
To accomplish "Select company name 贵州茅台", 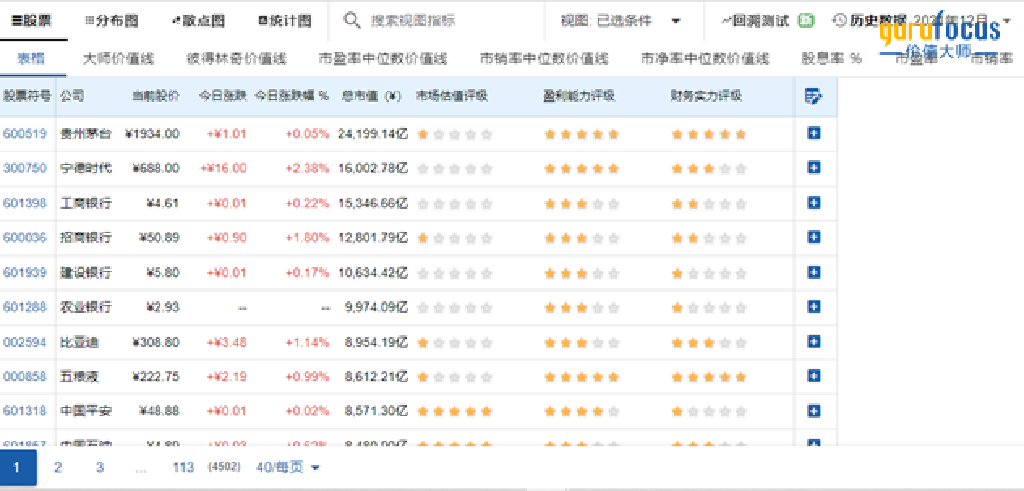I will click(x=86, y=134).
